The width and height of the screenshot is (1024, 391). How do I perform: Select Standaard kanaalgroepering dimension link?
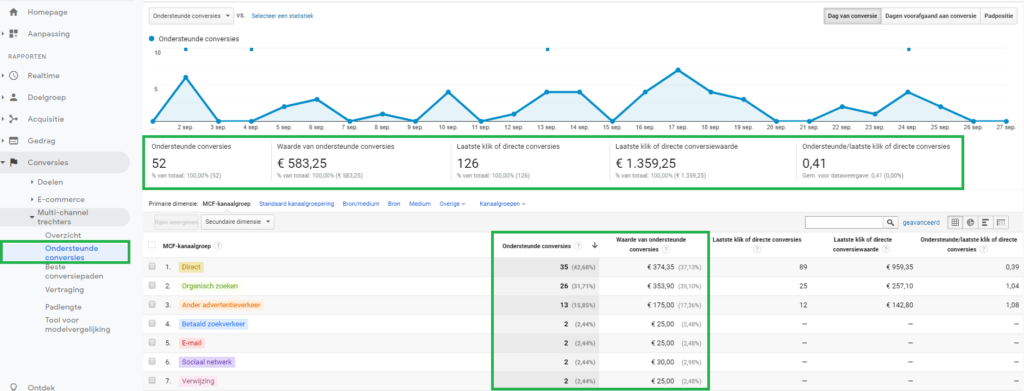[297, 204]
